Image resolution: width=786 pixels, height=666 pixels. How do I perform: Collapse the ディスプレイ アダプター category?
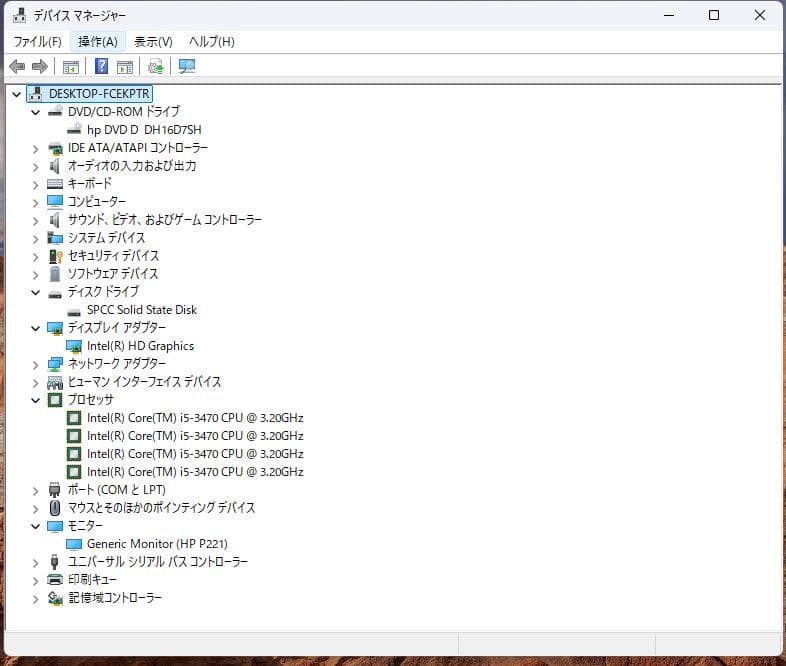pyautogui.click(x=36, y=328)
